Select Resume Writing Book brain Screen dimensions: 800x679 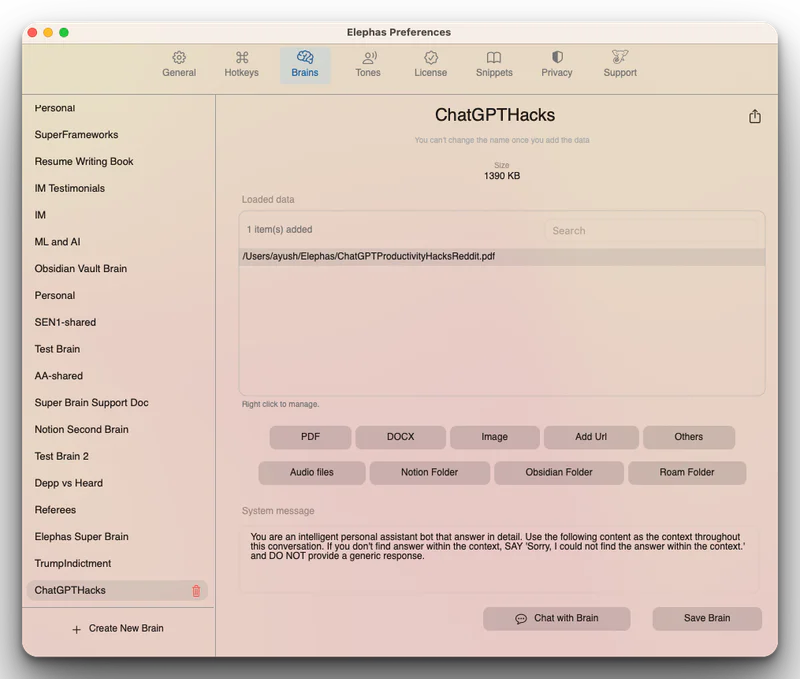pyautogui.click(x=84, y=162)
